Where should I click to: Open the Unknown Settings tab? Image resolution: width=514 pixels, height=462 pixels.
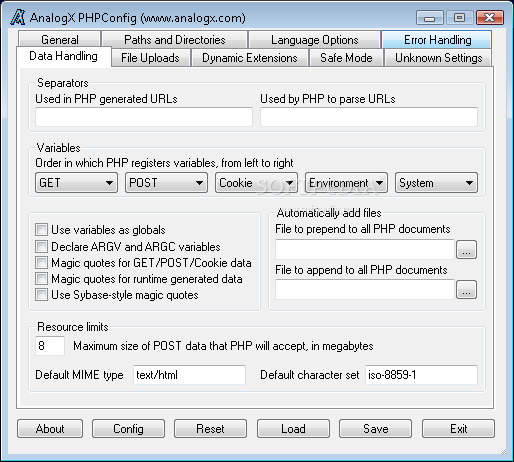[438, 58]
